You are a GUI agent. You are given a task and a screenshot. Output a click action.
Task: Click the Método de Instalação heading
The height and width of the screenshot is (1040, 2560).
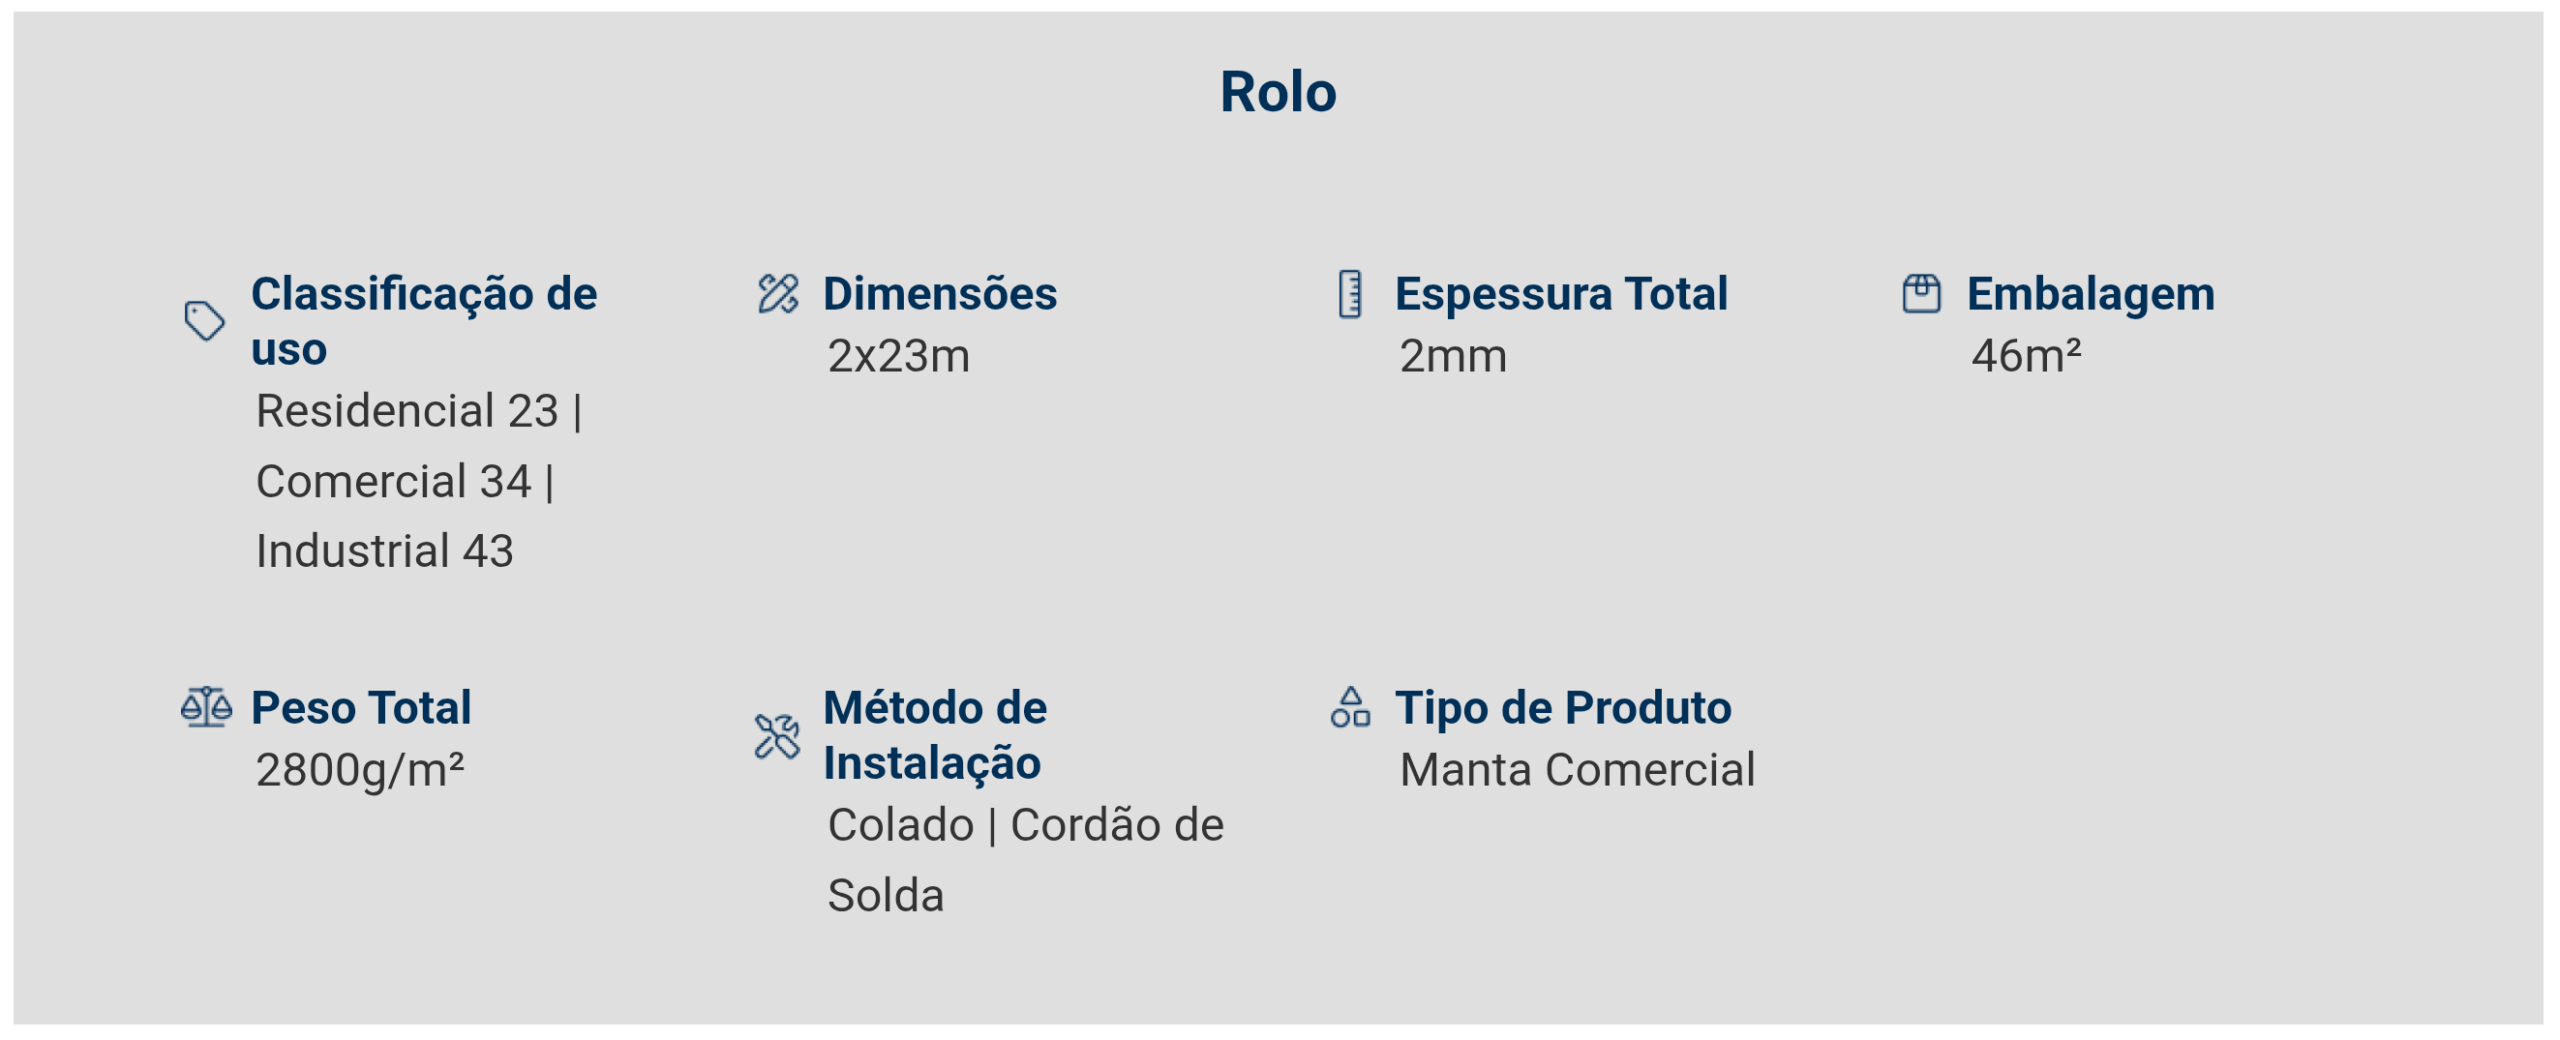click(x=935, y=735)
